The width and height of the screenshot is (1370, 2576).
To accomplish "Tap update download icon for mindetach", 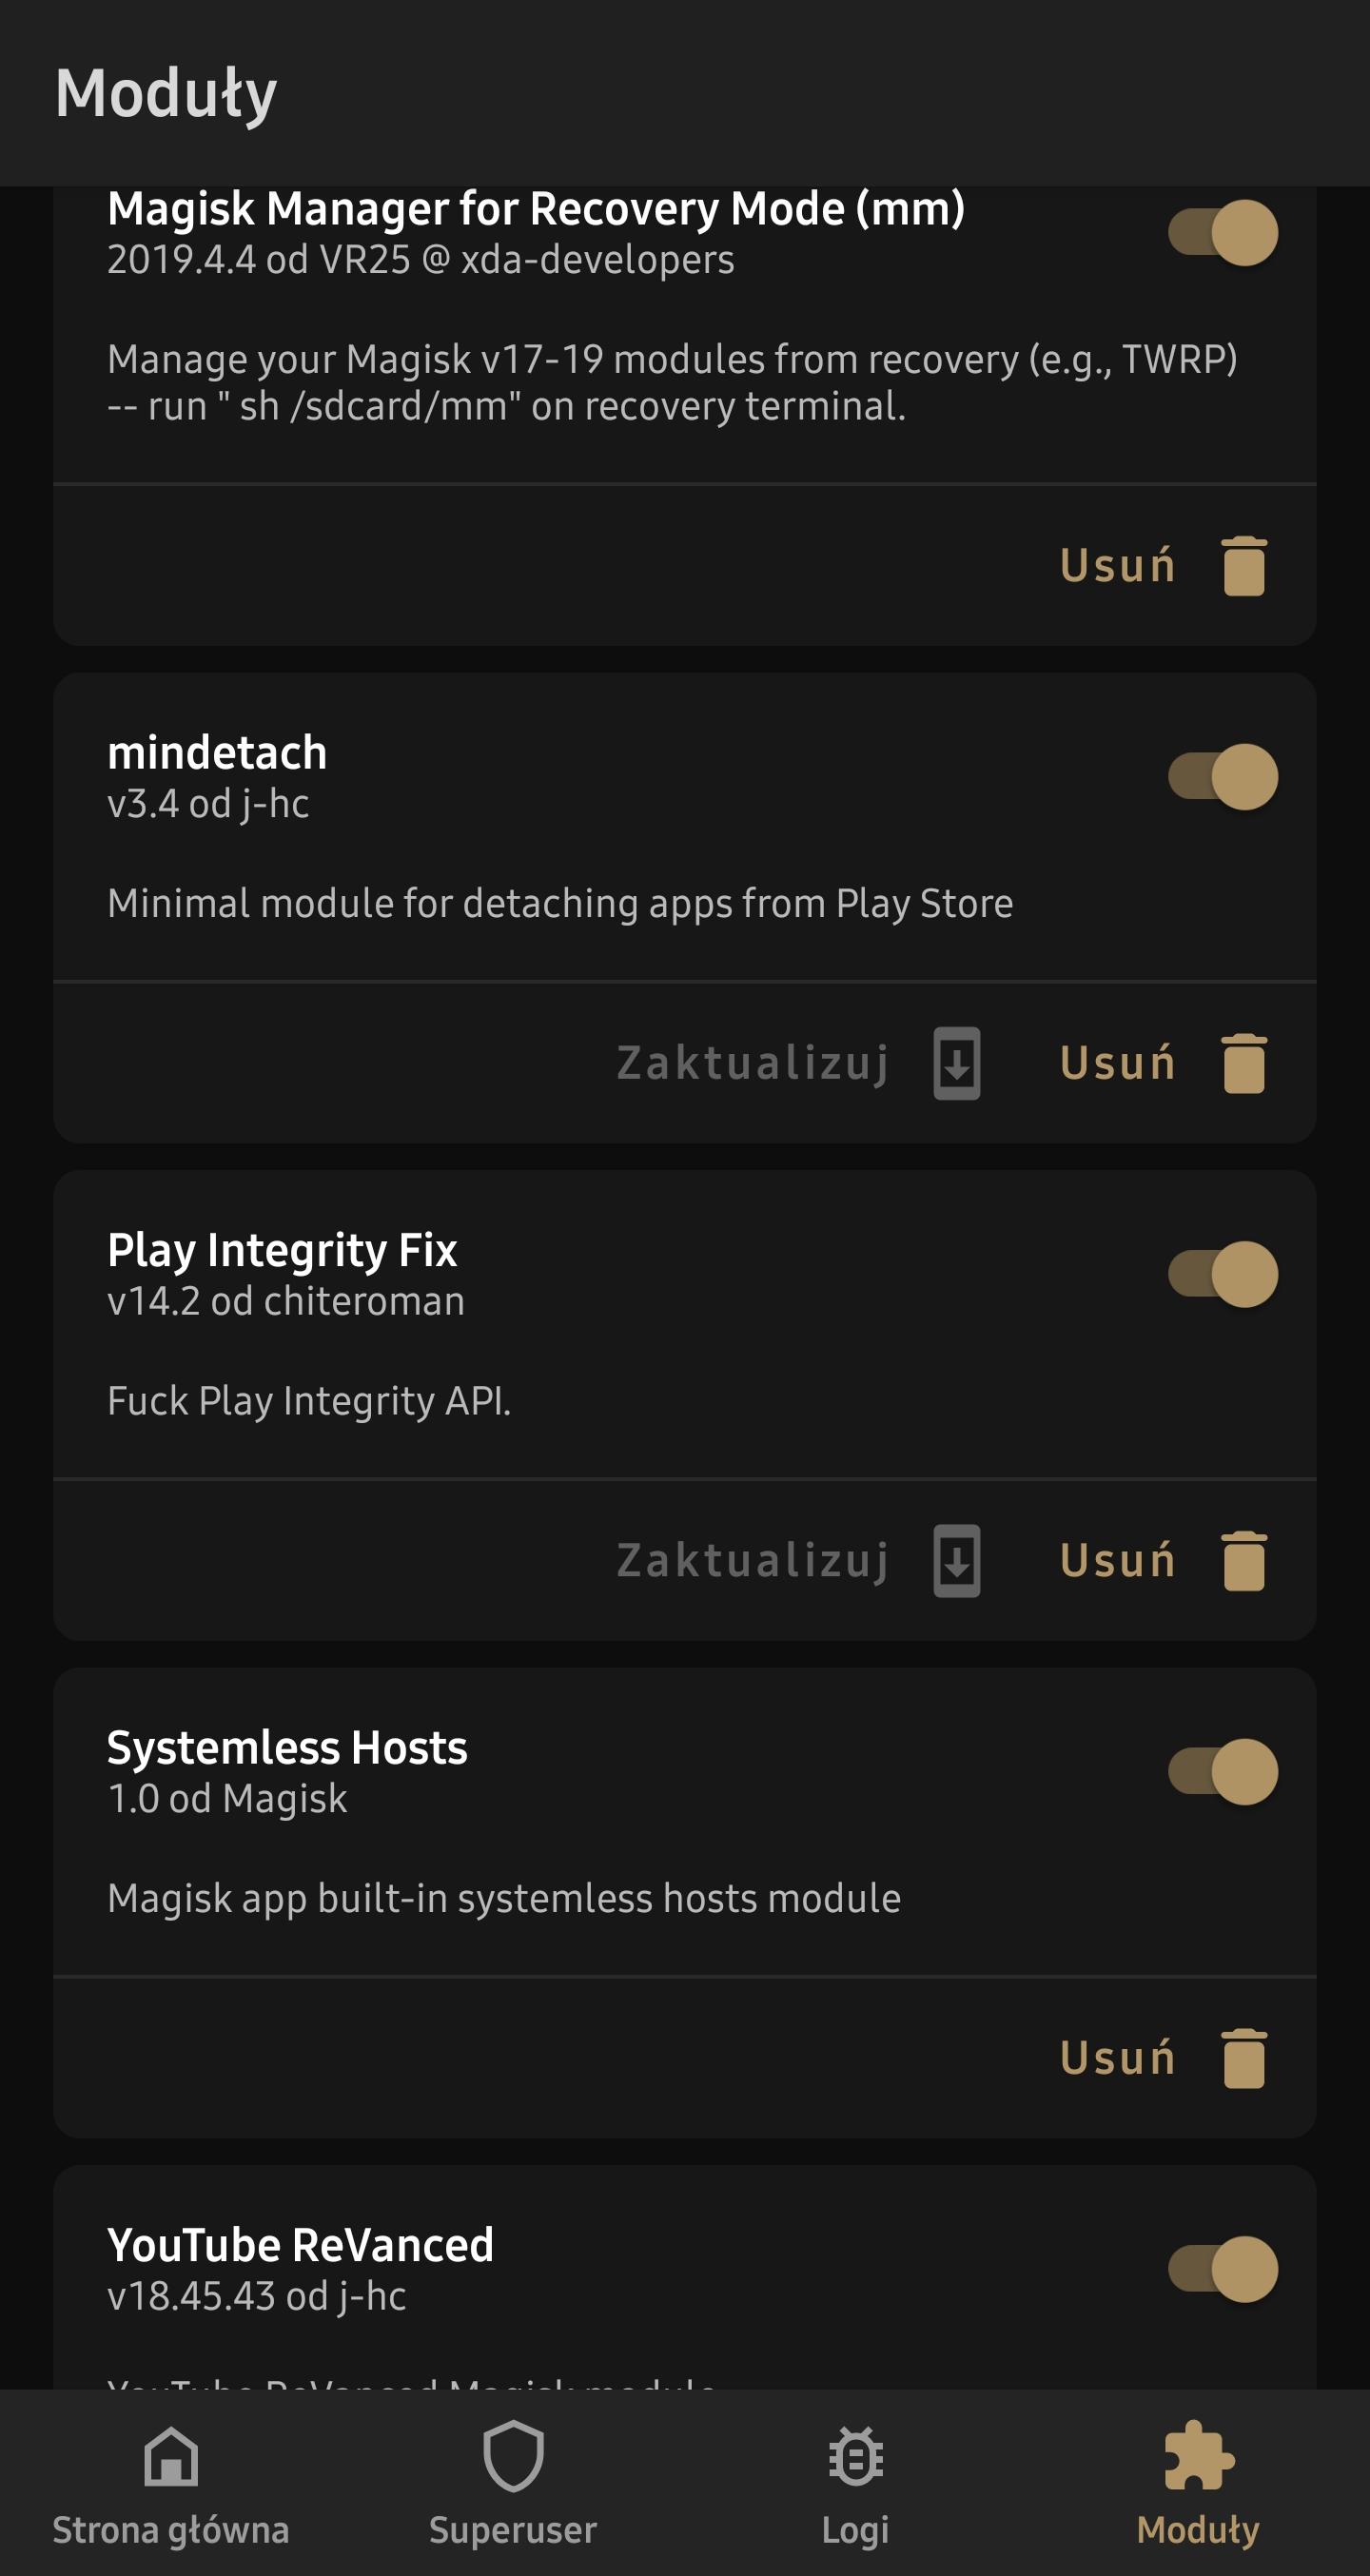I will (x=956, y=1063).
